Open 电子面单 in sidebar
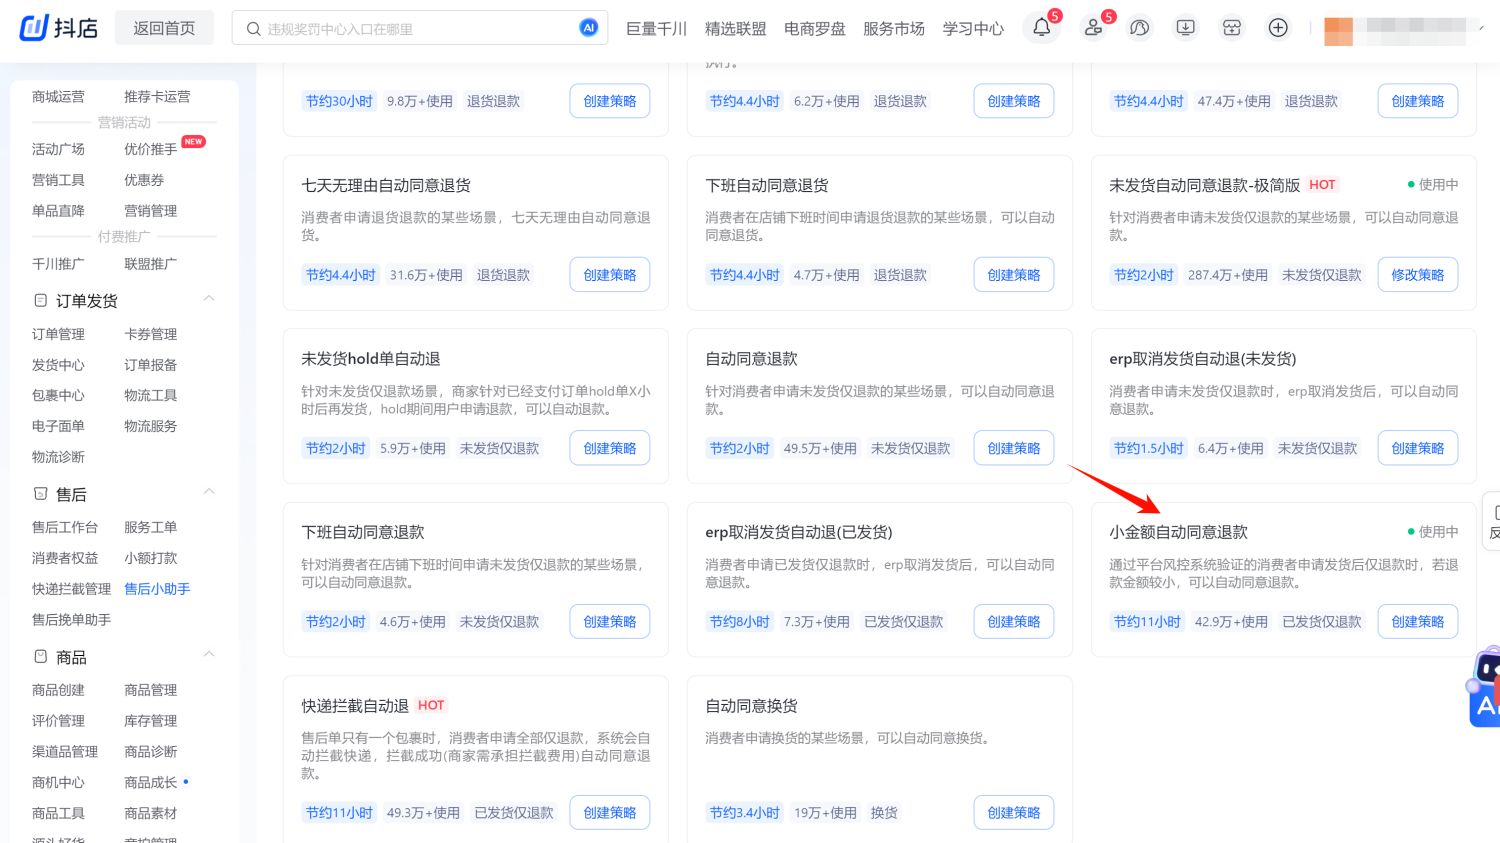 [58, 426]
